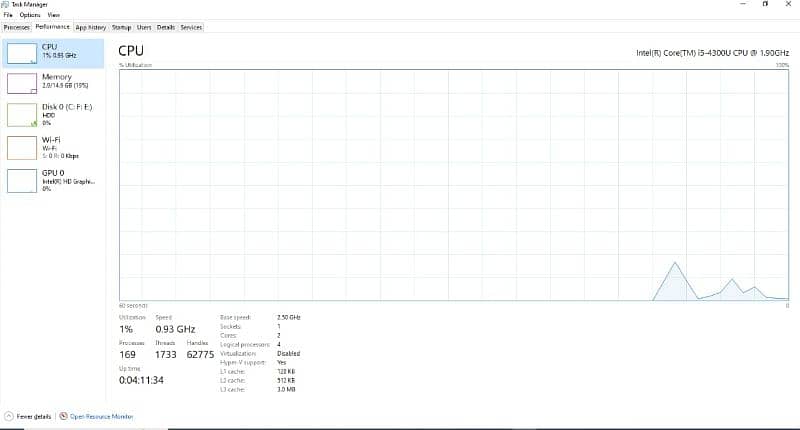
Task: Select the Disk 0 graph thumbnail
Action: (22, 115)
